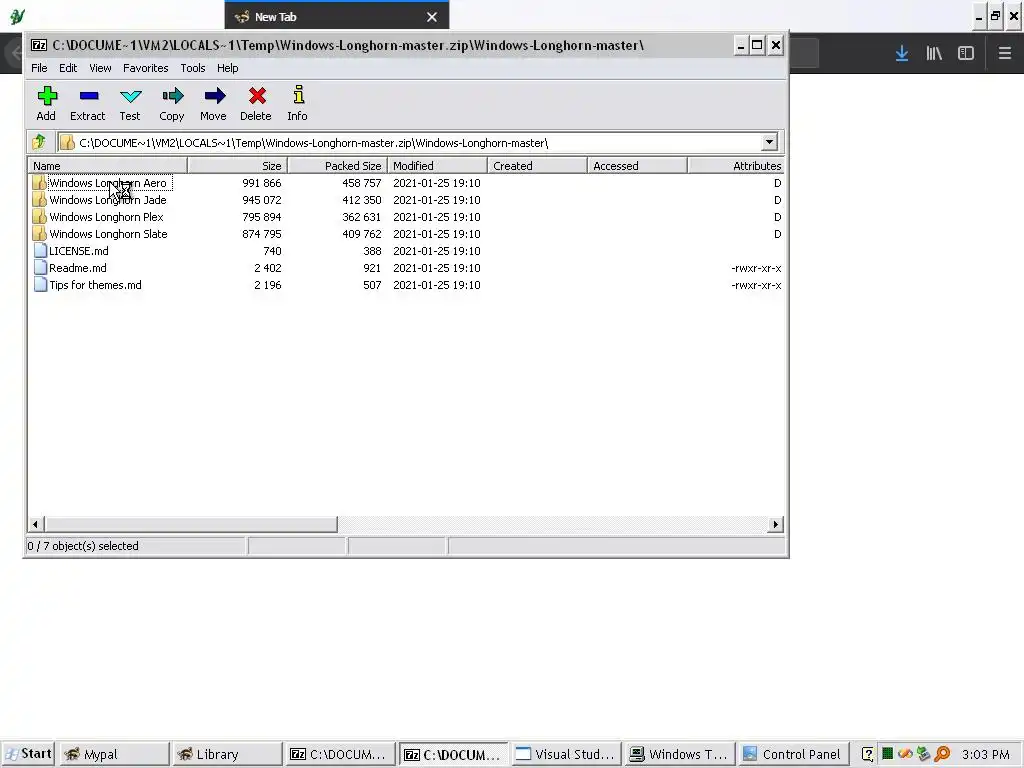The height and width of the screenshot is (768, 1024).
Task: Click the green square tray icon
Action: (x=887, y=754)
